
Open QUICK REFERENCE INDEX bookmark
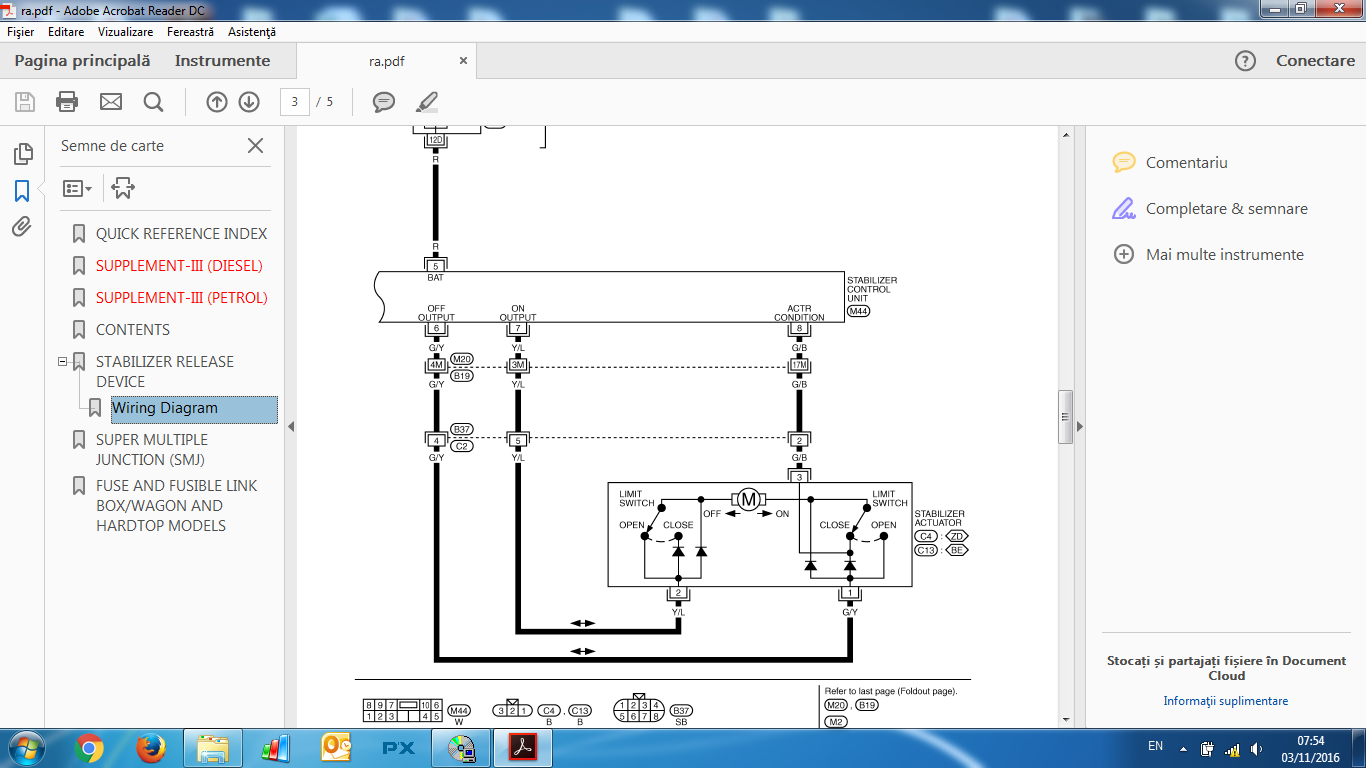coord(181,234)
